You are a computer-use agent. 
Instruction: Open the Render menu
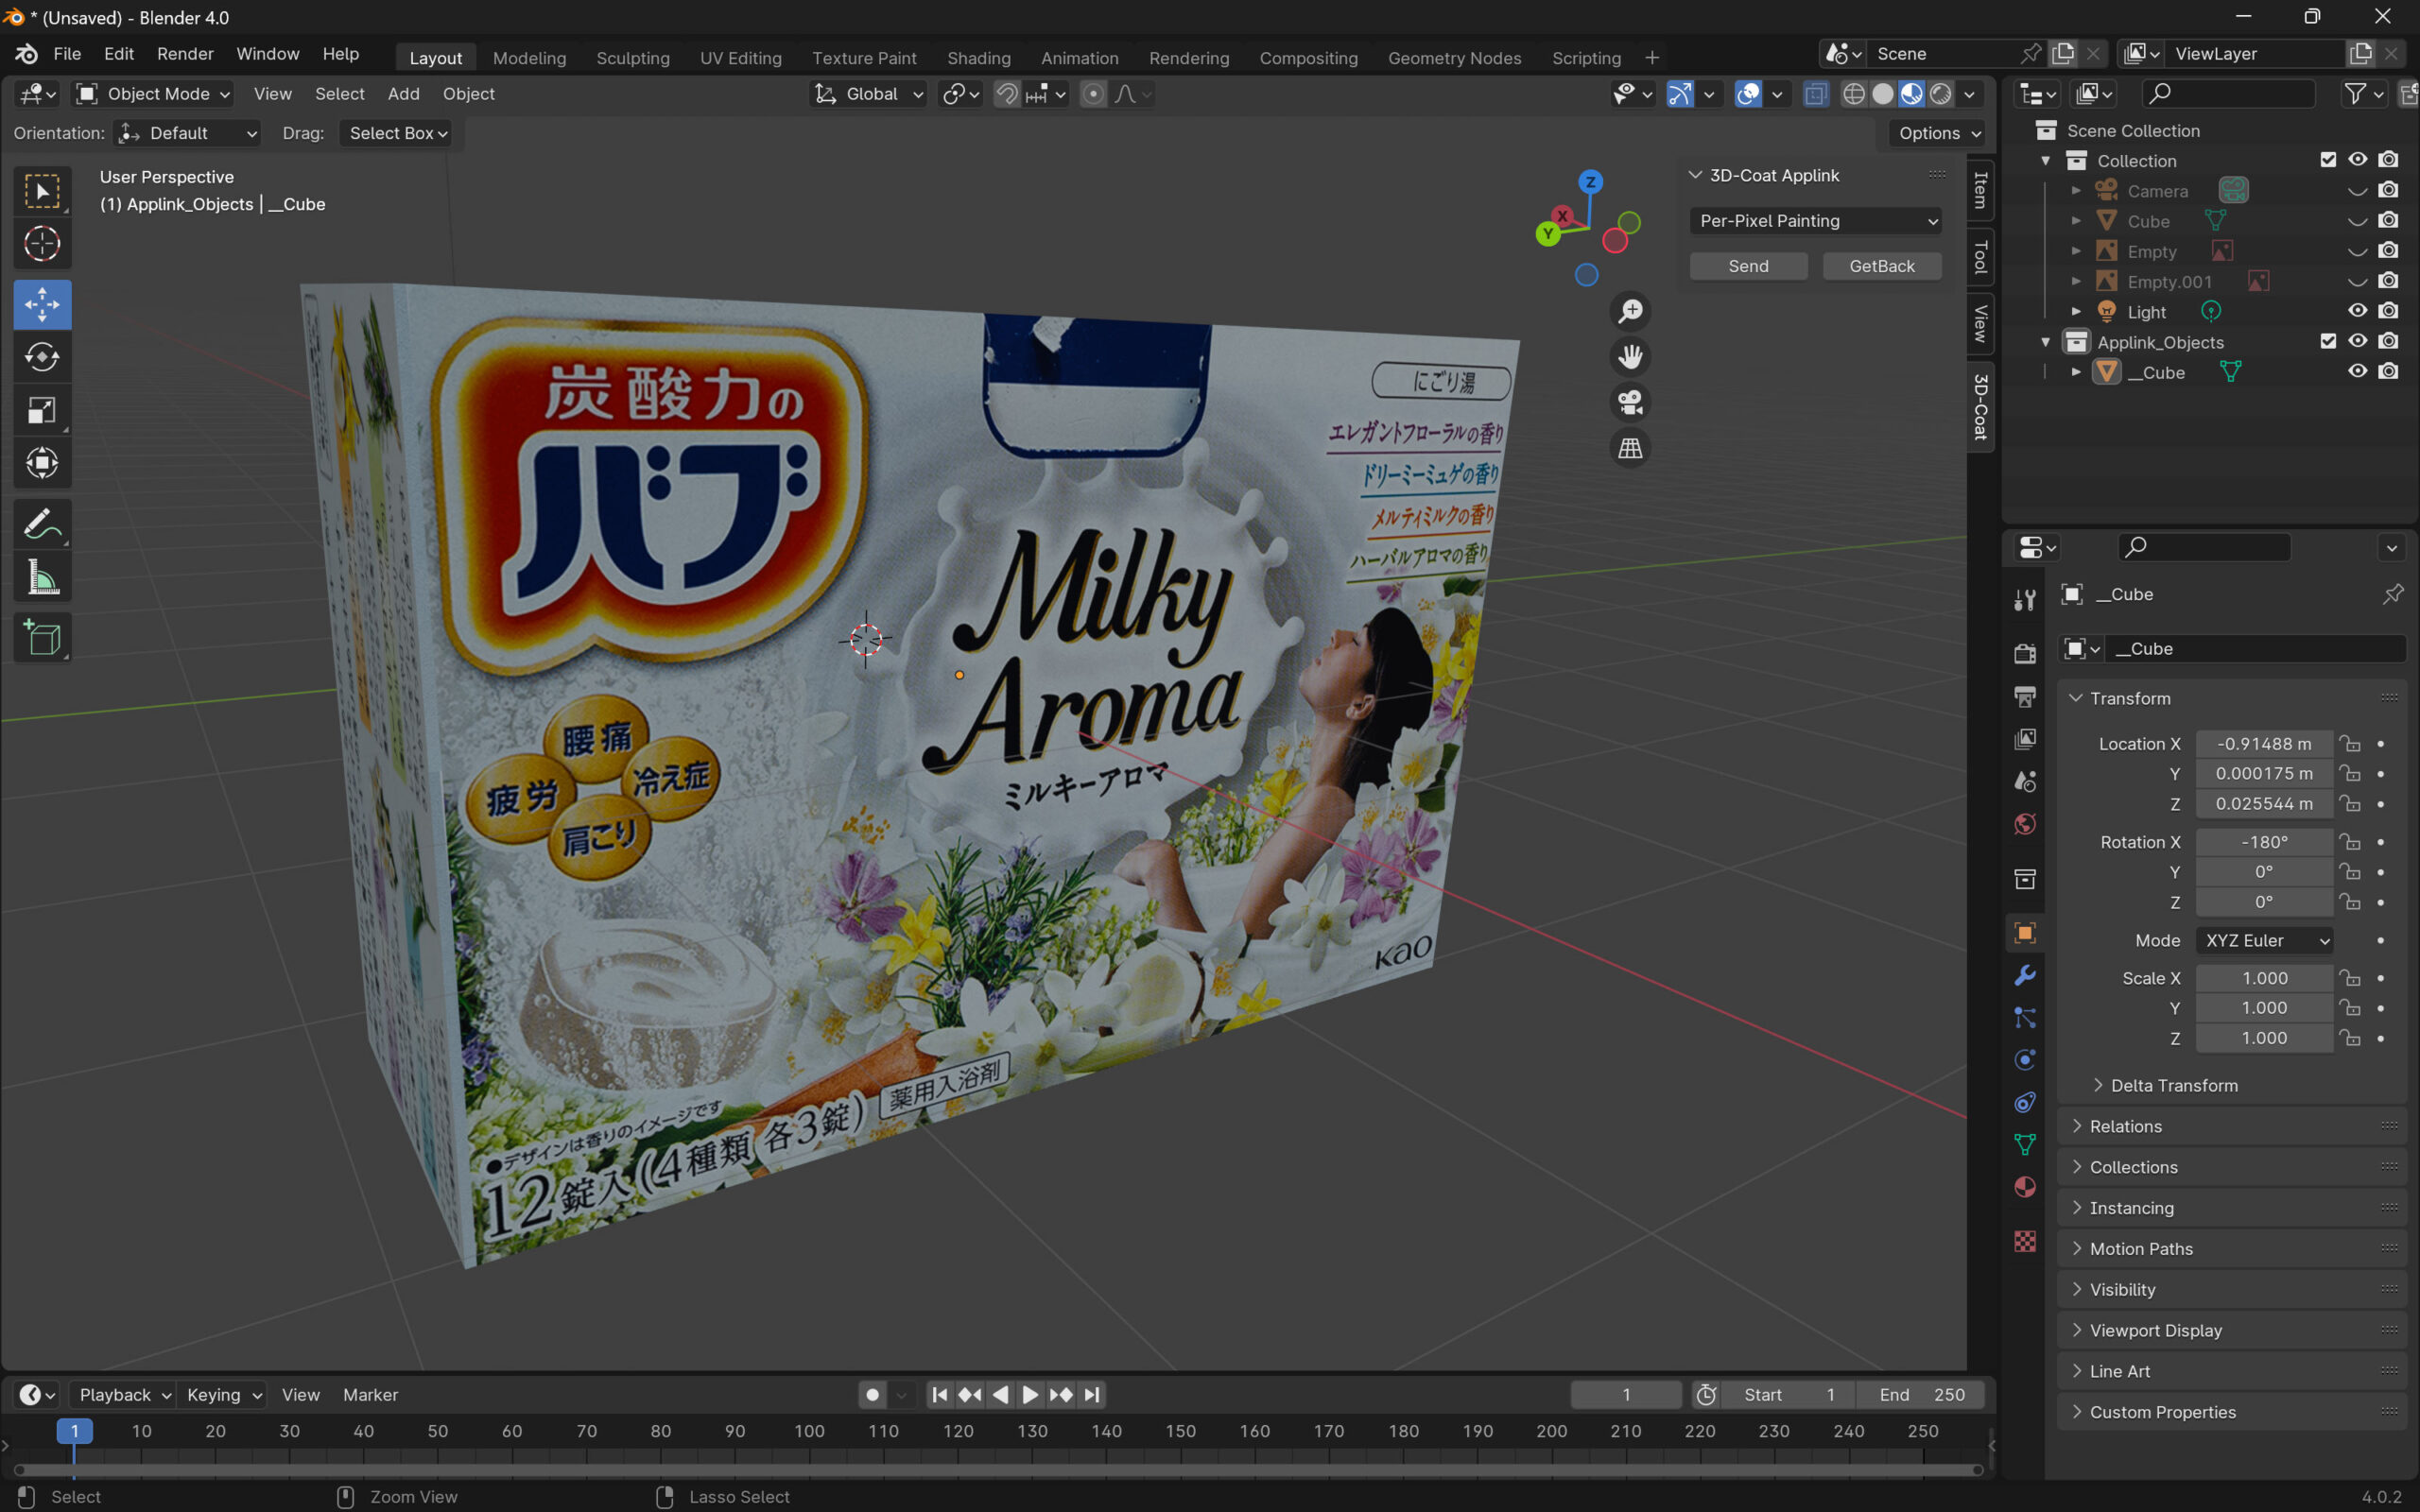tap(185, 54)
